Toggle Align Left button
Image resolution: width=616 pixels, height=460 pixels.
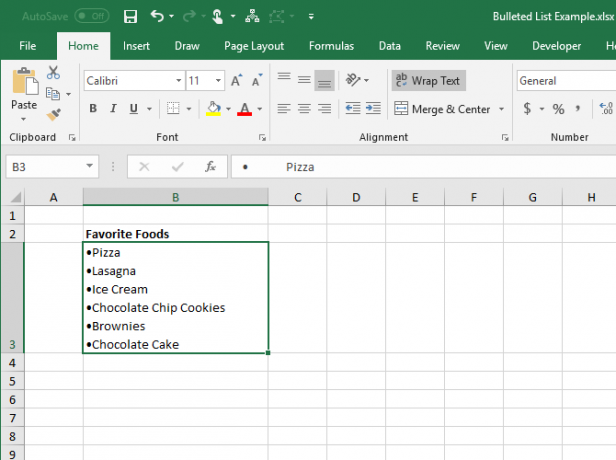tap(284, 108)
